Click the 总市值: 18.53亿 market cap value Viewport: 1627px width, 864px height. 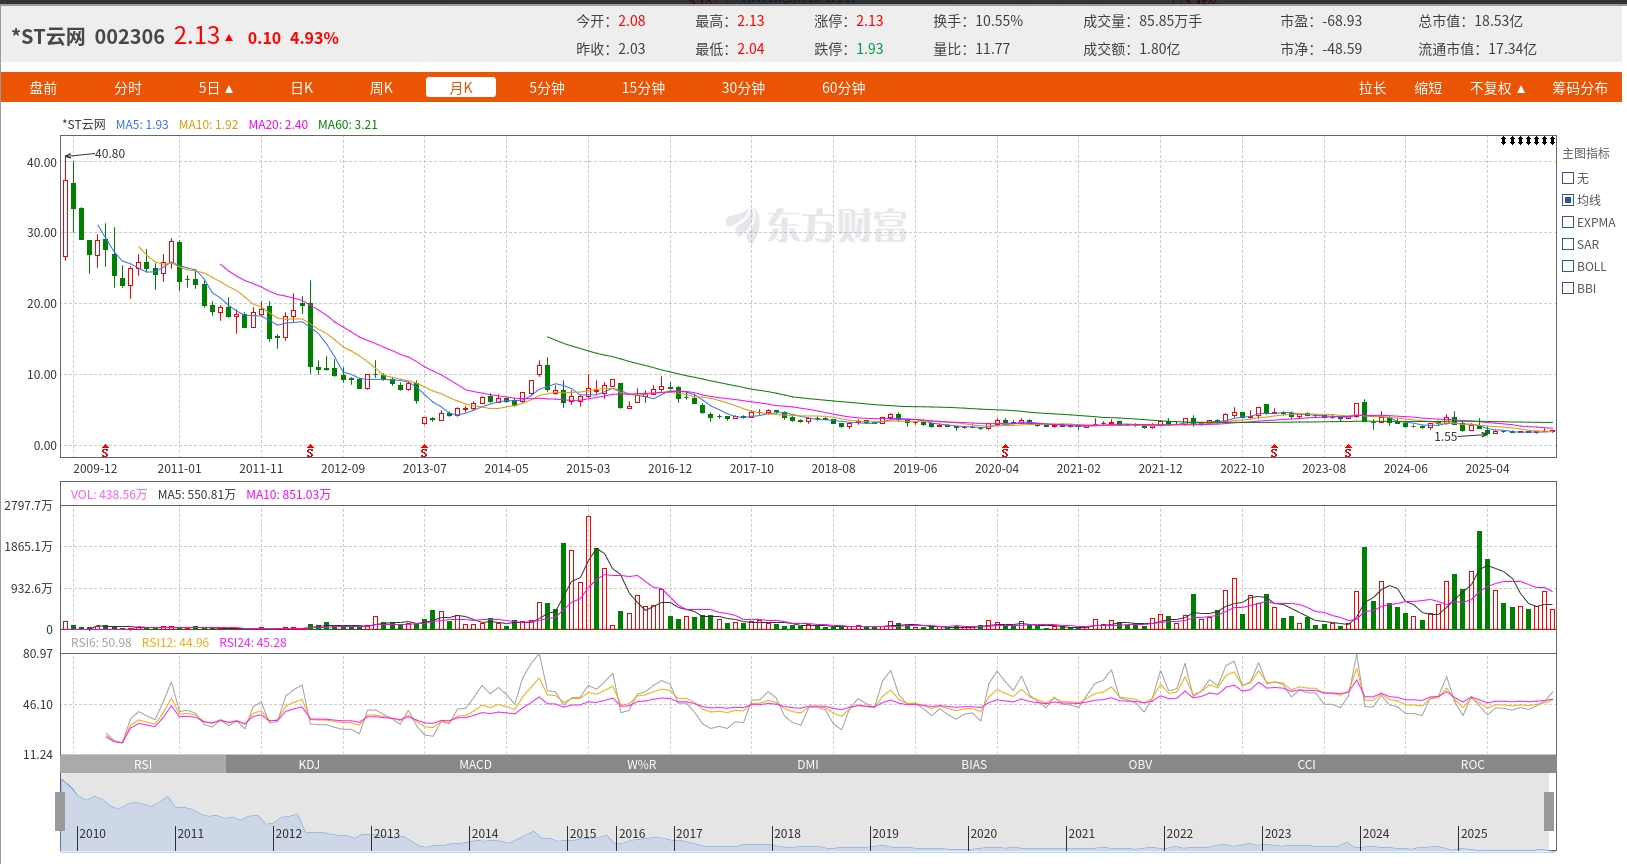pyautogui.click(x=1470, y=21)
